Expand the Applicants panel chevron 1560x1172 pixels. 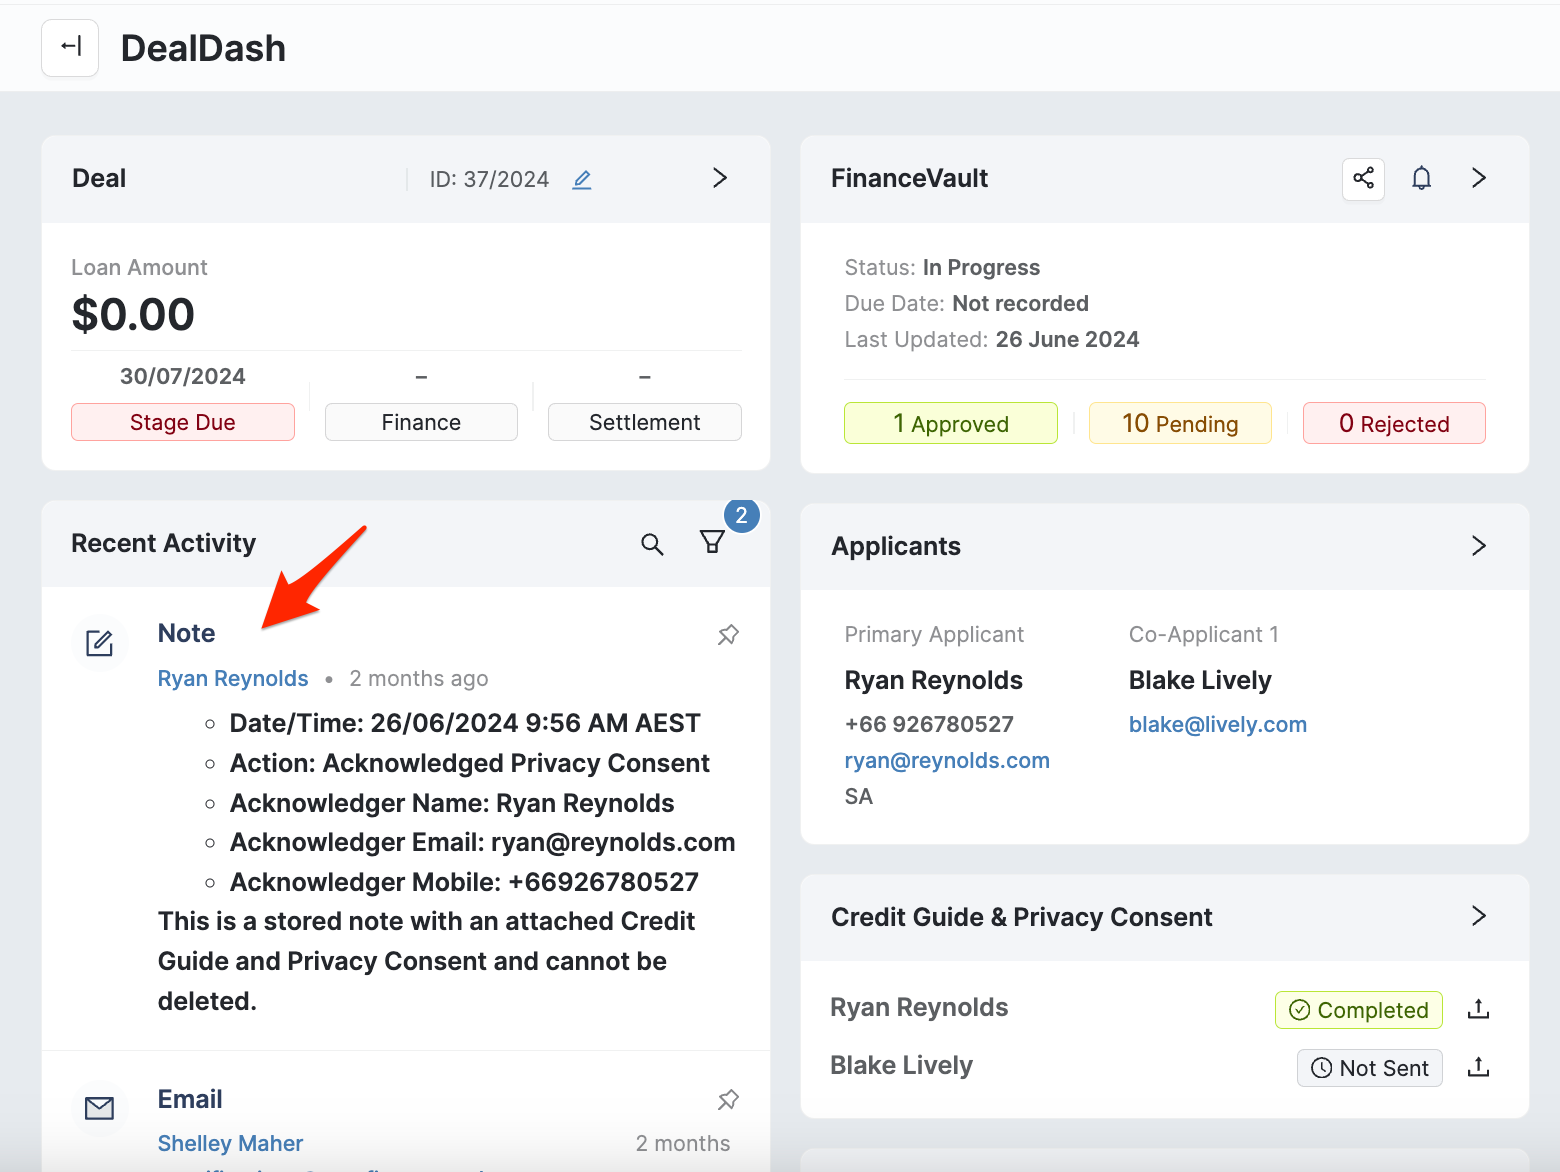1479,546
